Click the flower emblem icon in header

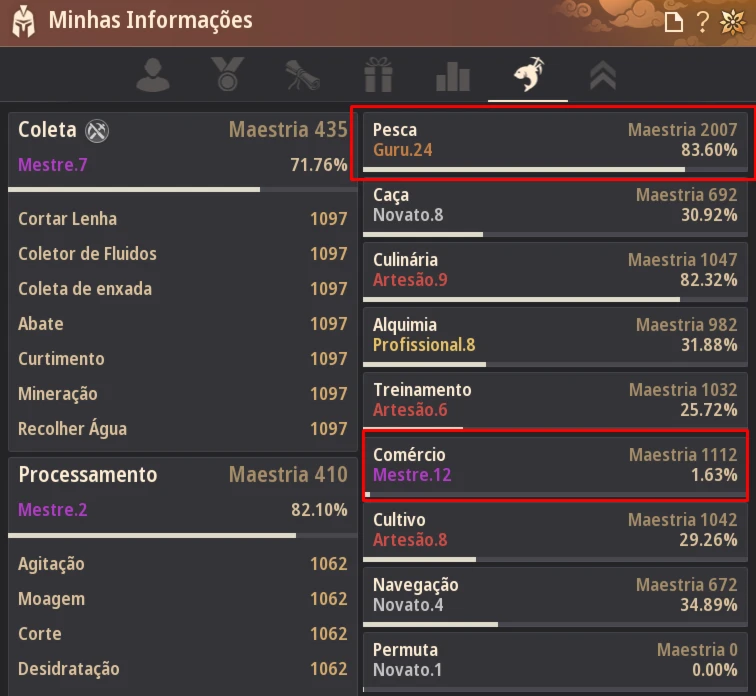pyautogui.click(x=733, y=22)
